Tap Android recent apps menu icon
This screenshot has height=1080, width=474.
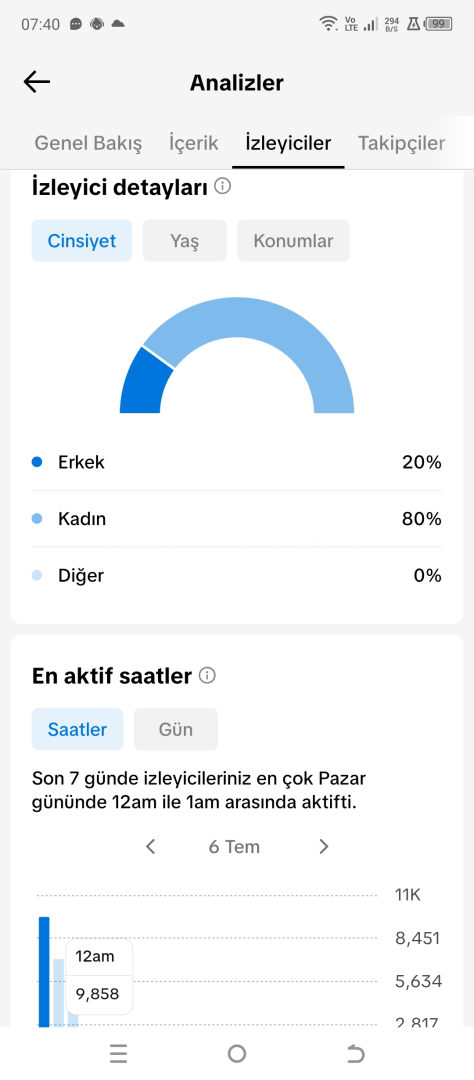click(118, 1053)
